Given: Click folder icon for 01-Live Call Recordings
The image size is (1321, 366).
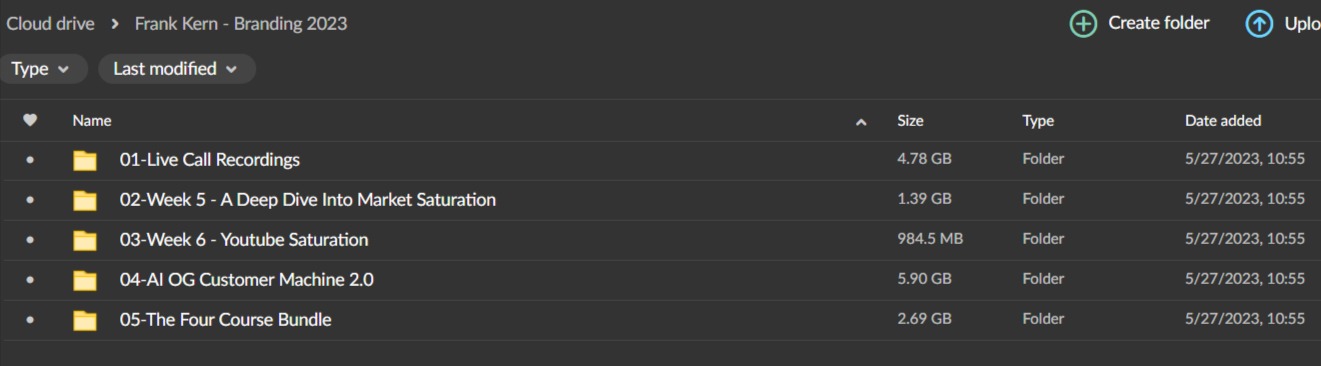Looking at the screenshot, I should click(x=85, y=160).
